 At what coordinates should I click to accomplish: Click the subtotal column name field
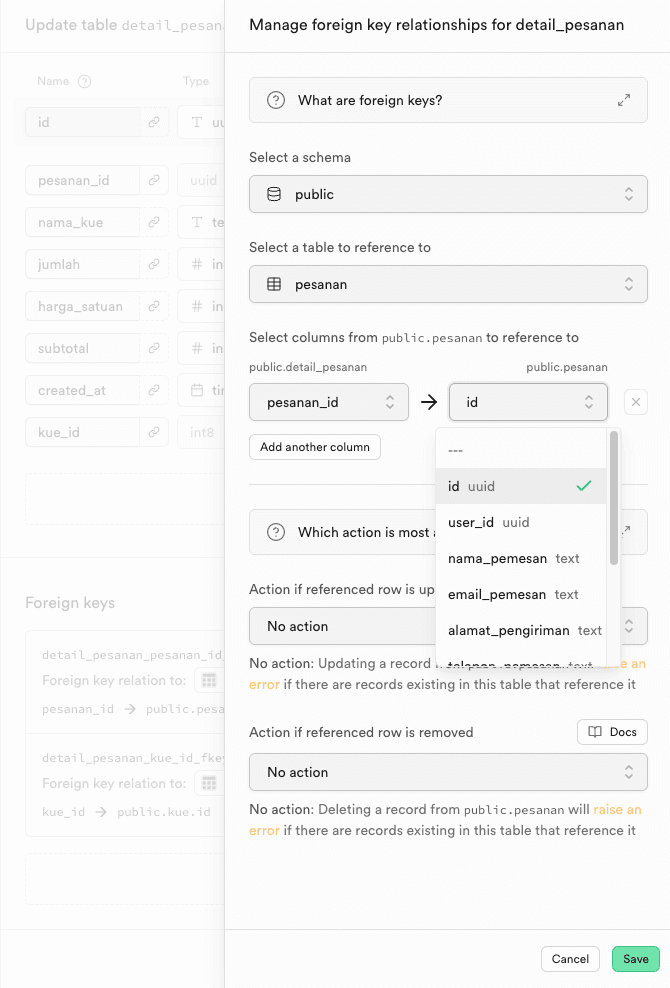[83, 348]
